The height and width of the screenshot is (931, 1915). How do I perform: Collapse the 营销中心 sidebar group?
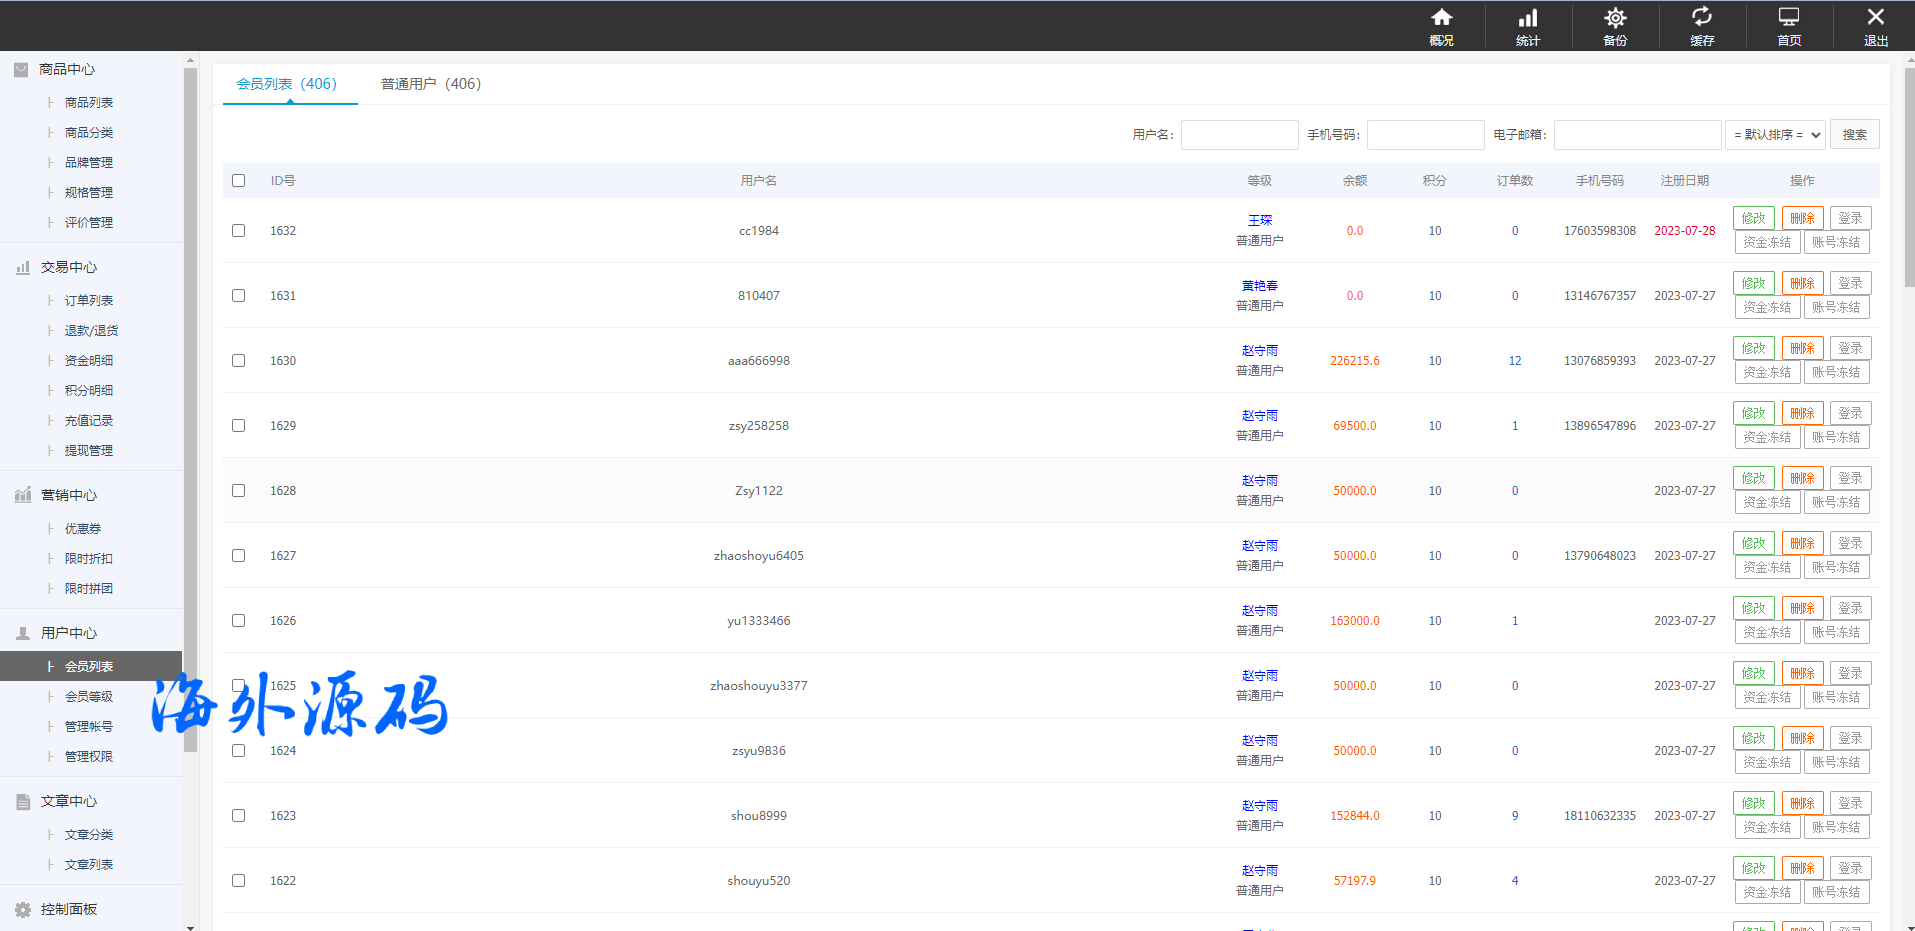[x=68, y=495]
